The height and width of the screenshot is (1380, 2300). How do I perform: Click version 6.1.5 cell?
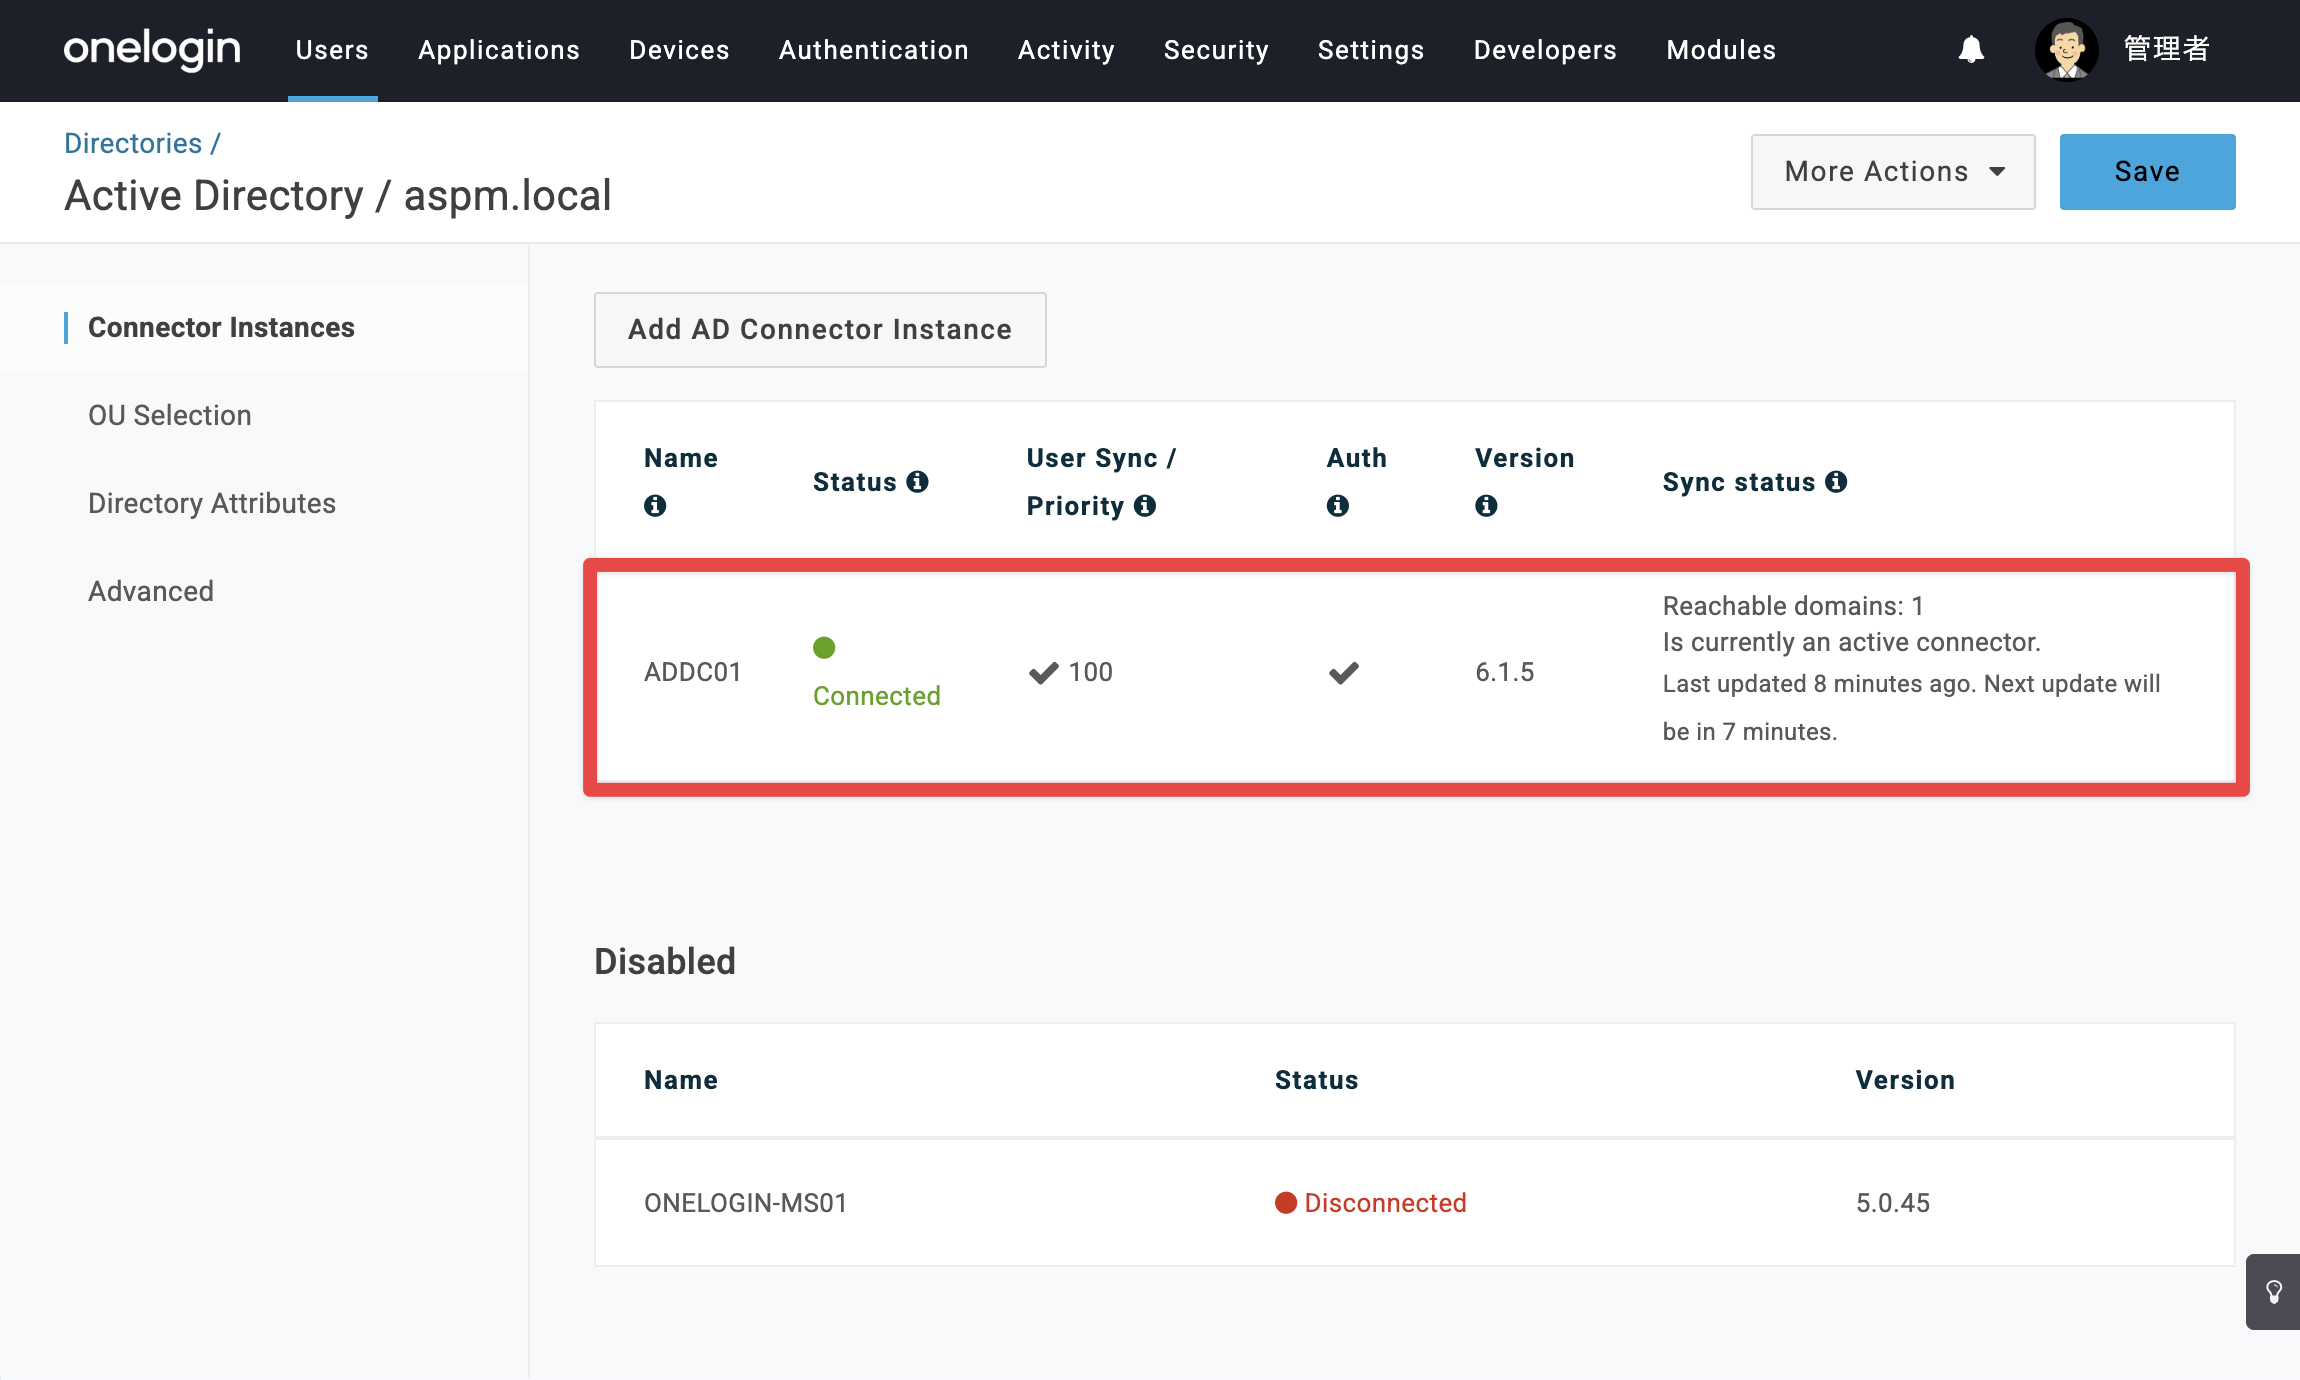click(1505, 673)
